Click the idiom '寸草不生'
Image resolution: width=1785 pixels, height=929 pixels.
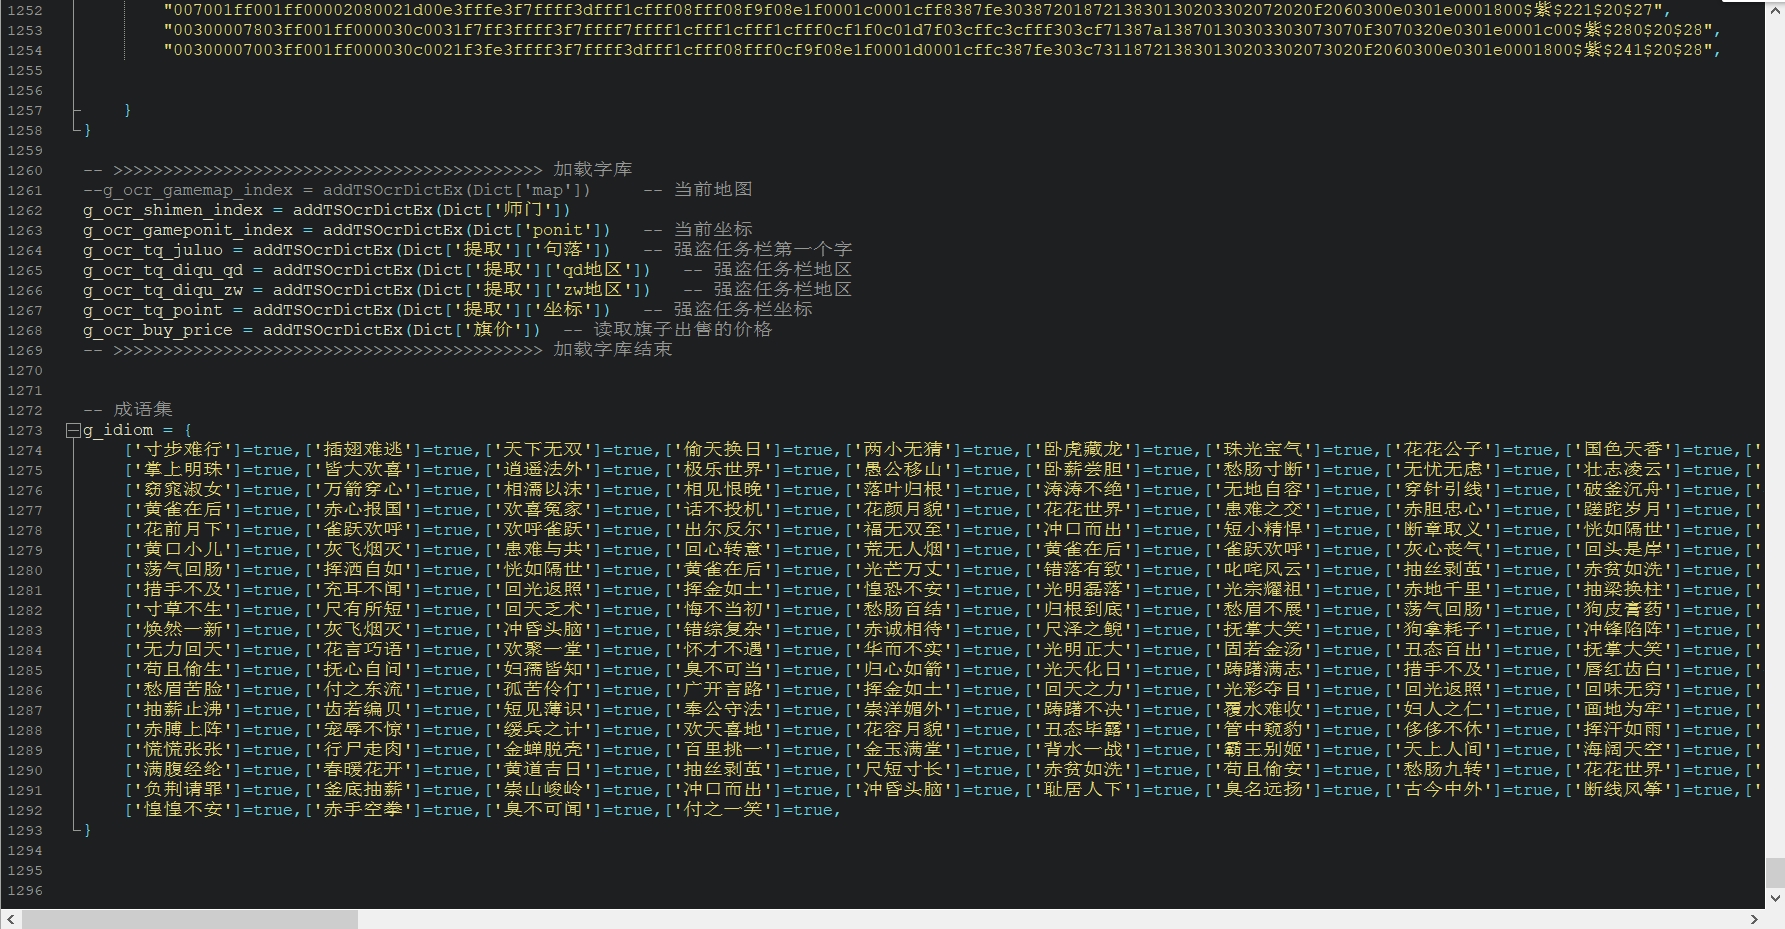183,610
